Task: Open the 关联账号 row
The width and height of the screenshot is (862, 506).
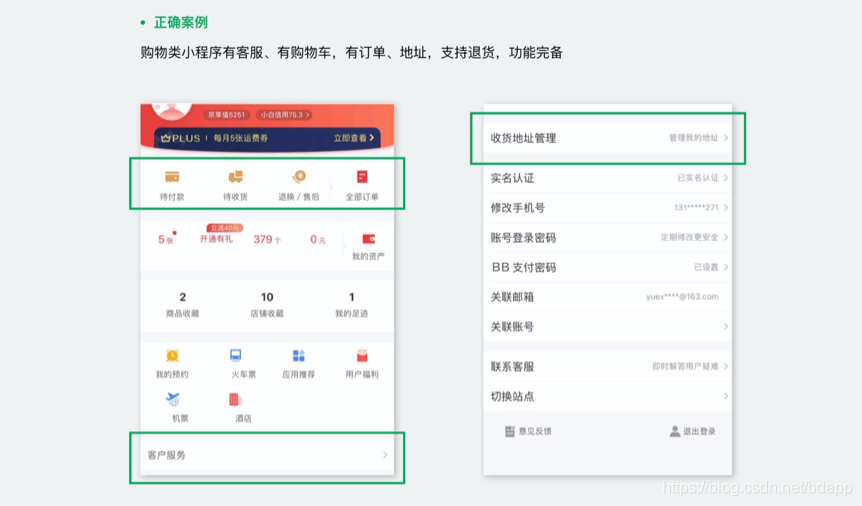Action: click(608, 326)
